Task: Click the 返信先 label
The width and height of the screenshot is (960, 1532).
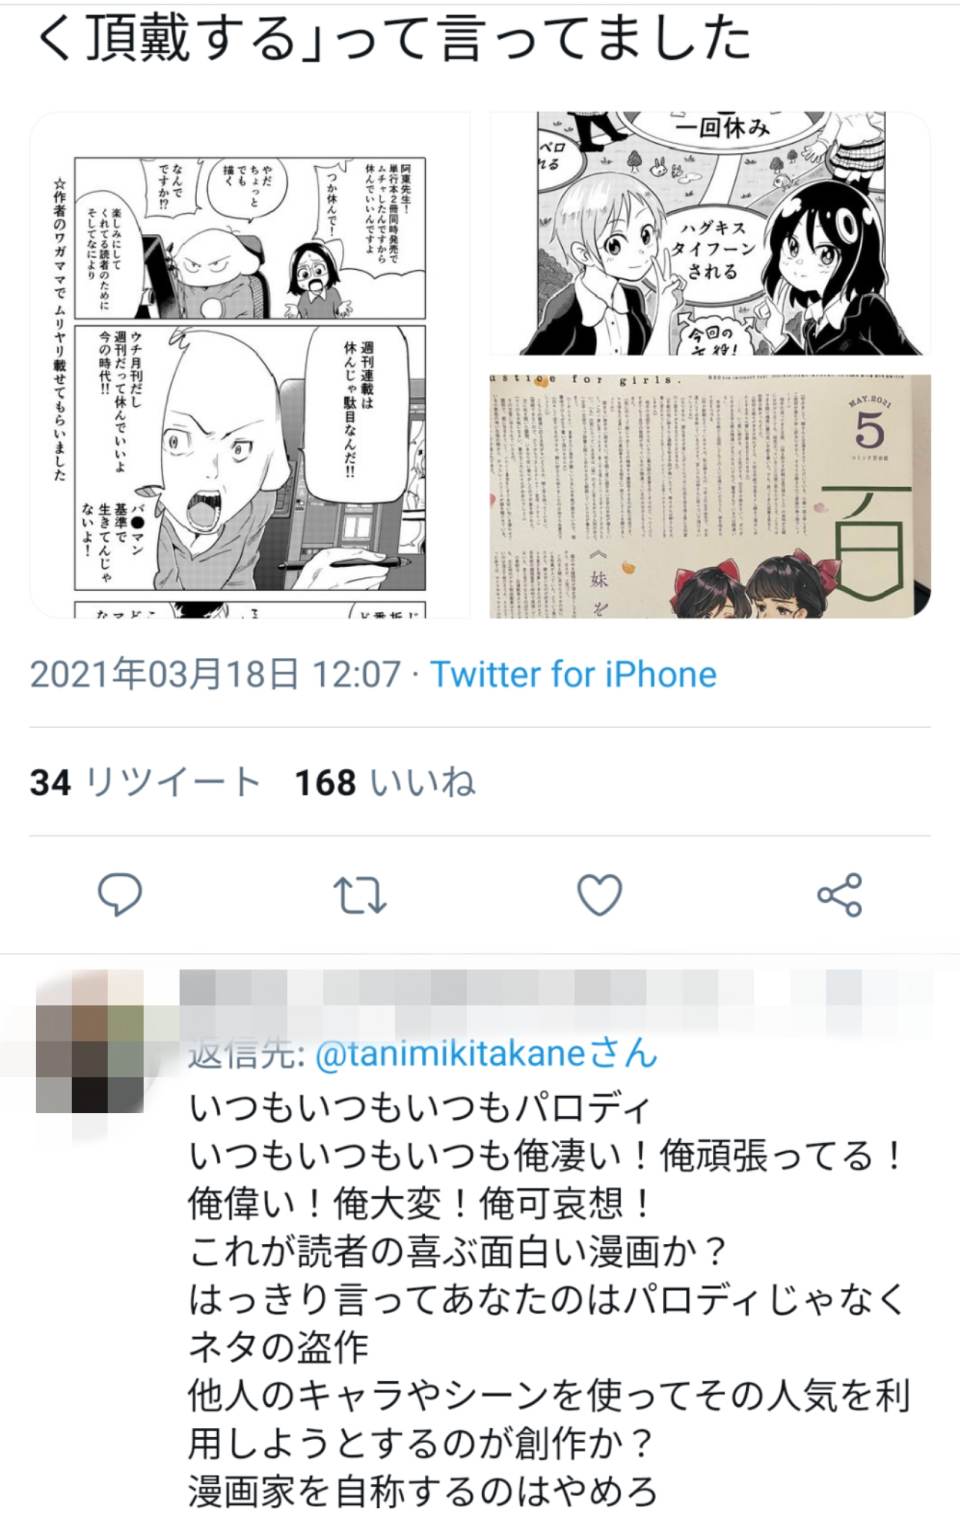Action: click(x=247, y=1053)
